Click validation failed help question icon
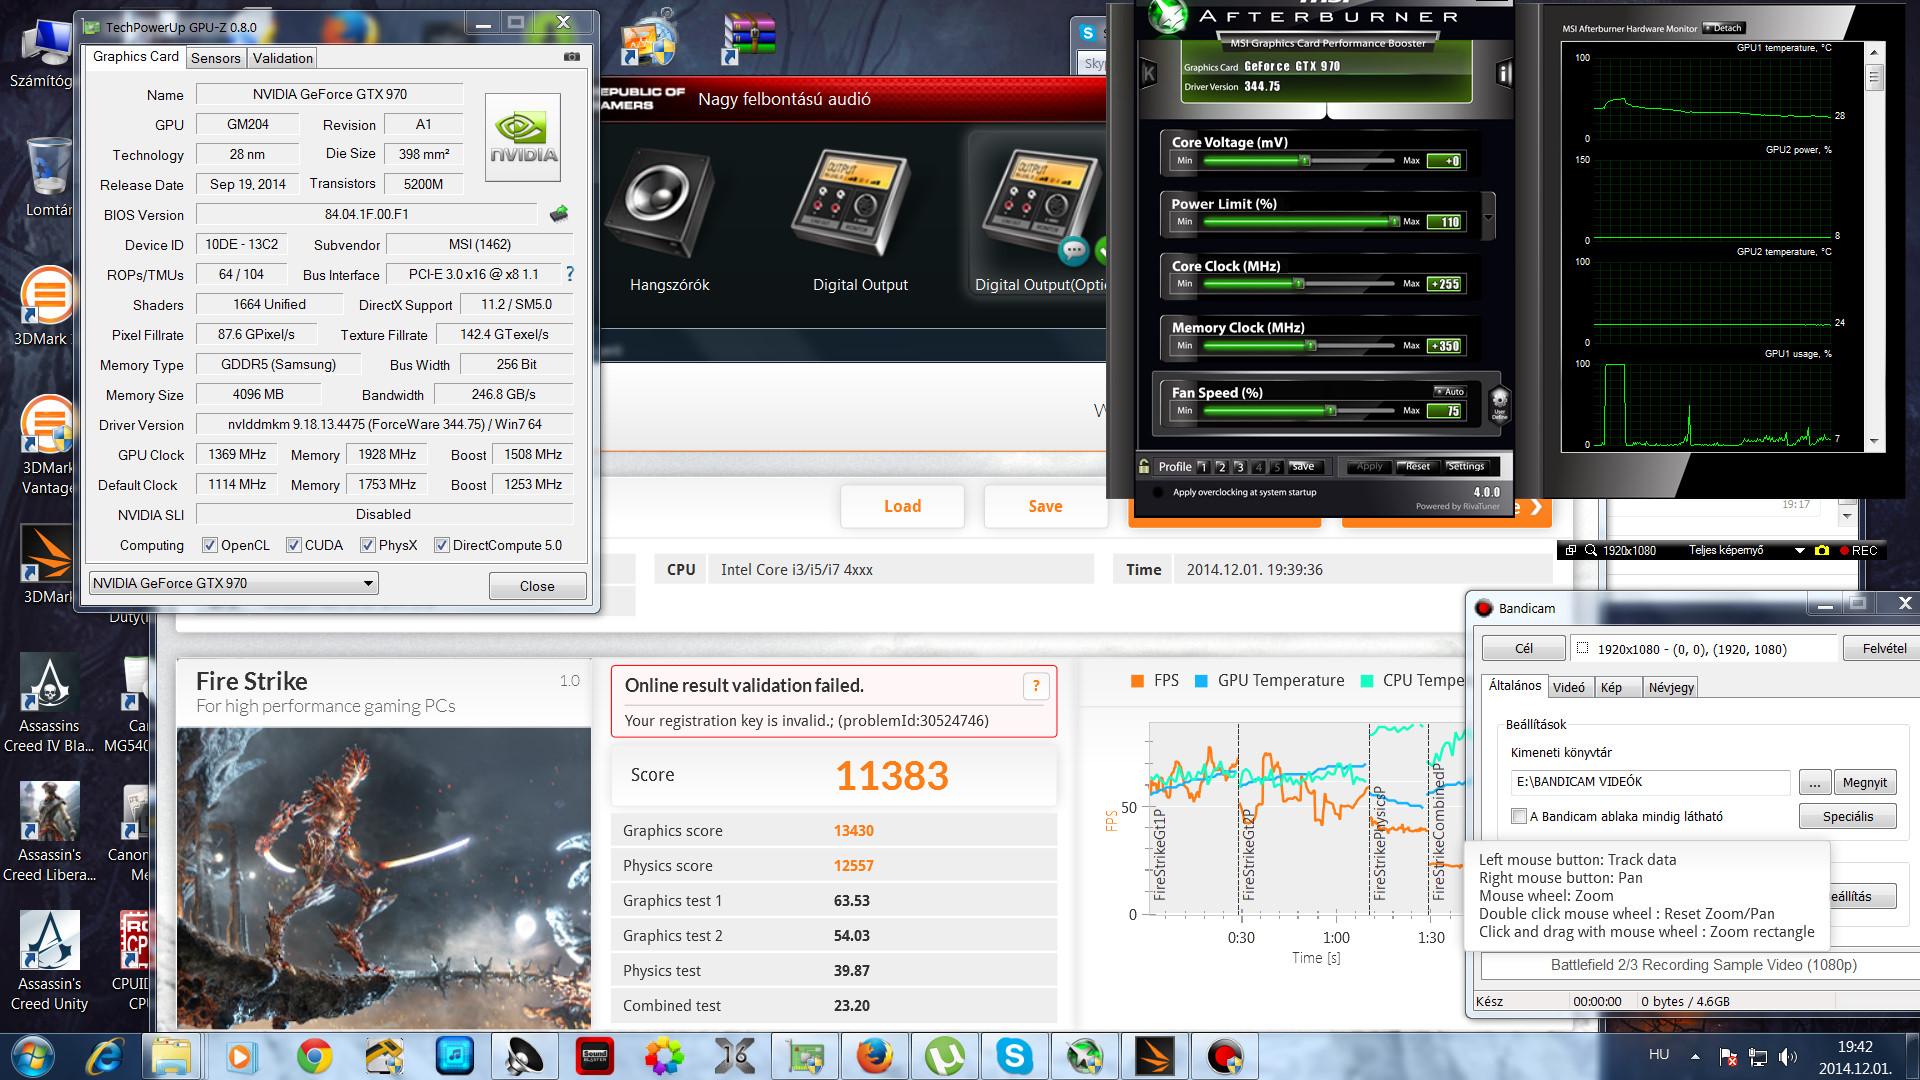Image resolution: width=1920 pixels, height=1080 pixels. [x=1036, y=686]
